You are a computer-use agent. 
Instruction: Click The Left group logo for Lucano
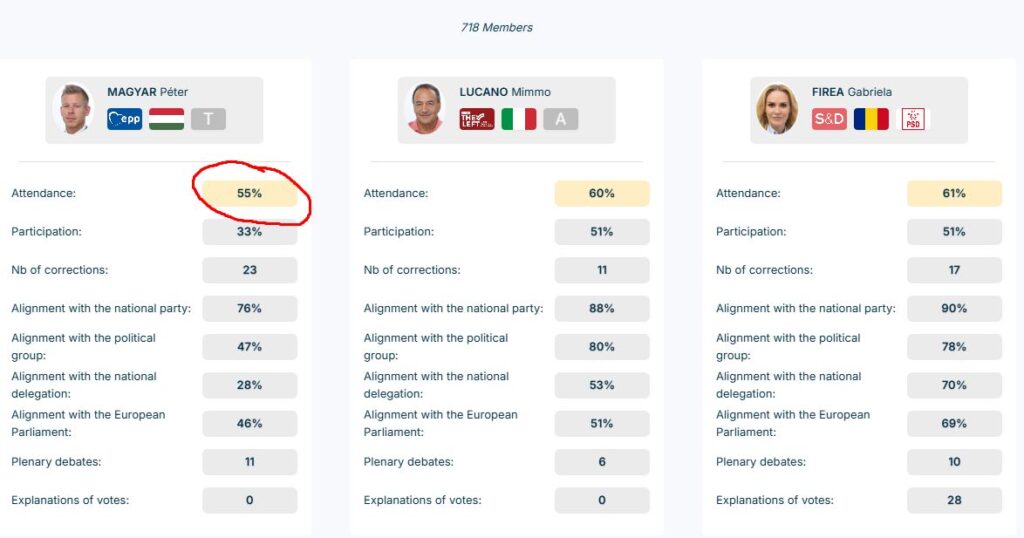point(477,120)
